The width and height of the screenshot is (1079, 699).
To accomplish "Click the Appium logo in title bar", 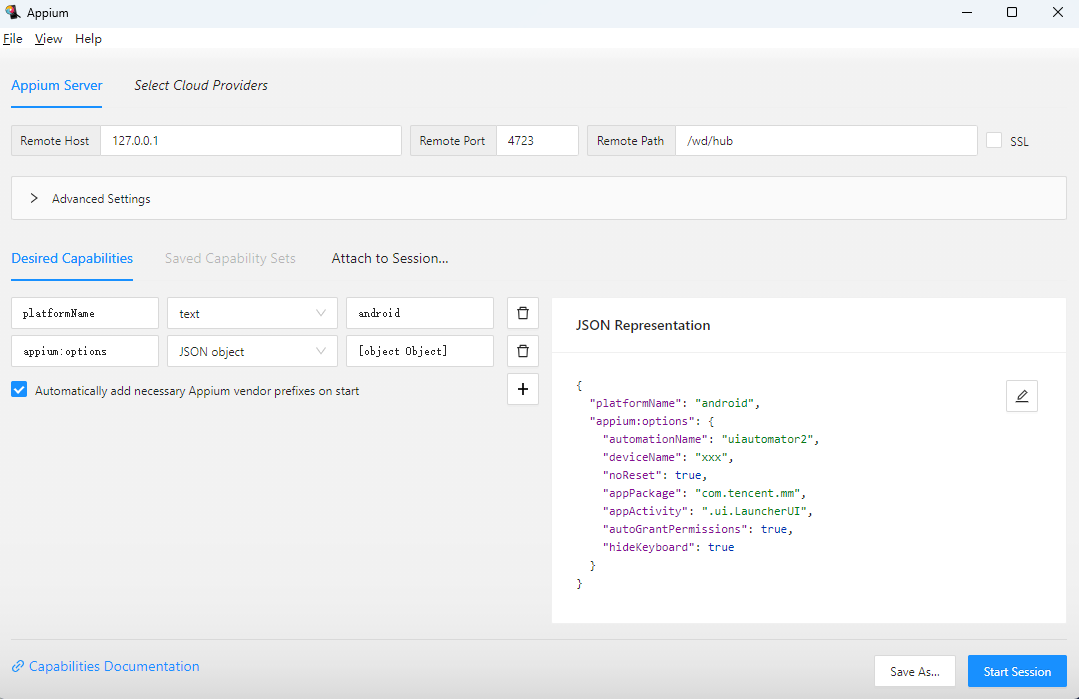I will [x=12, y=12].
